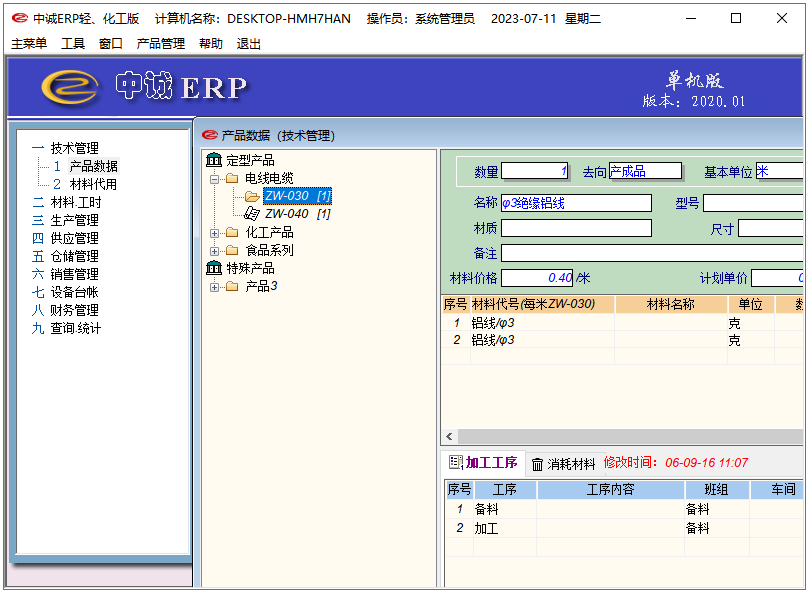Viewport: 809px width, 594px height.
Task: Click the 特殊产品 building icon
Action: tap(214, 268)
